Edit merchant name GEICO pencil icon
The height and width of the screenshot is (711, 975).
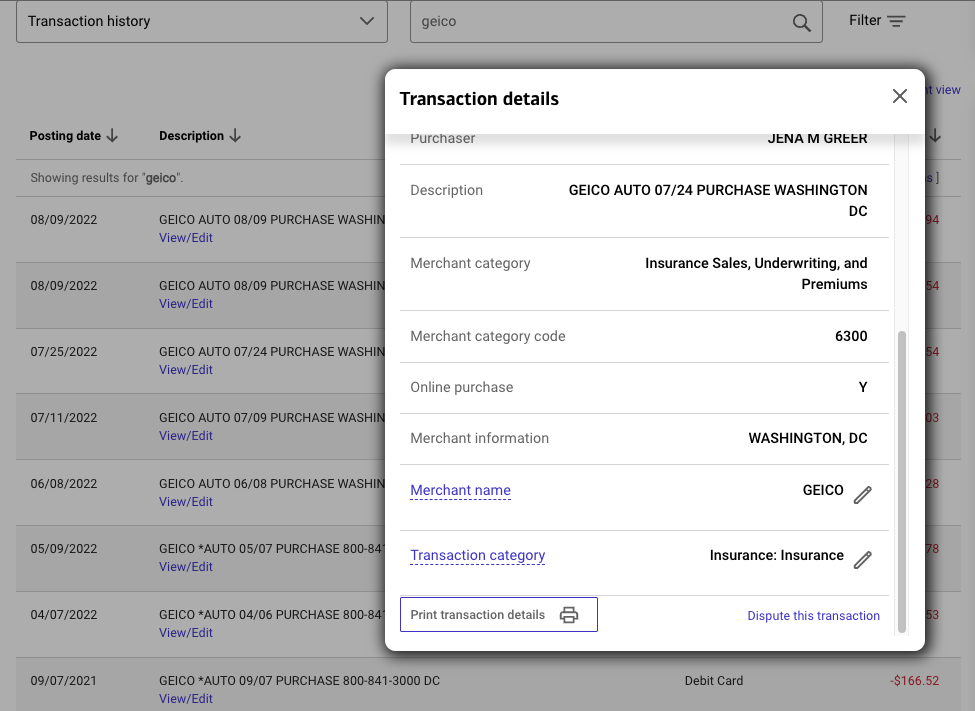click(x=862, y=494)
